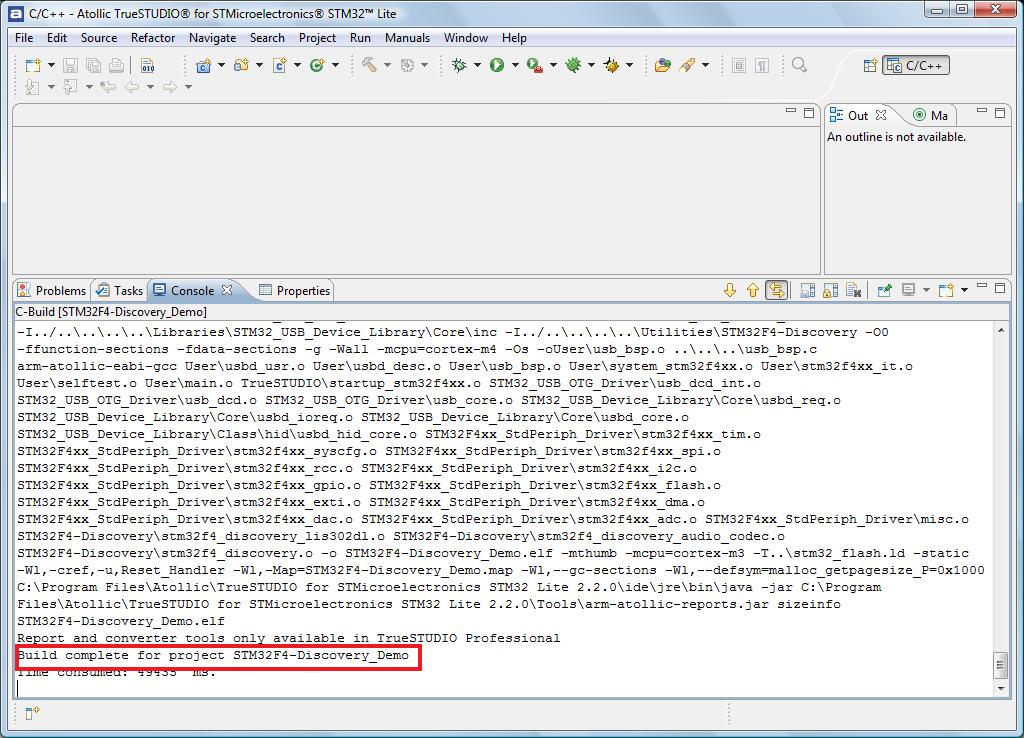Viewport: 1024px width, 738px height.
Task: Click the Save All icon
Action: 93,65
